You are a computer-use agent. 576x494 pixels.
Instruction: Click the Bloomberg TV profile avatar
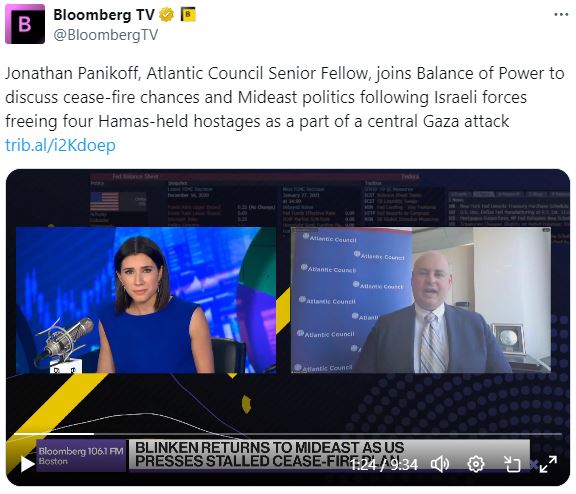coord(25,24)
